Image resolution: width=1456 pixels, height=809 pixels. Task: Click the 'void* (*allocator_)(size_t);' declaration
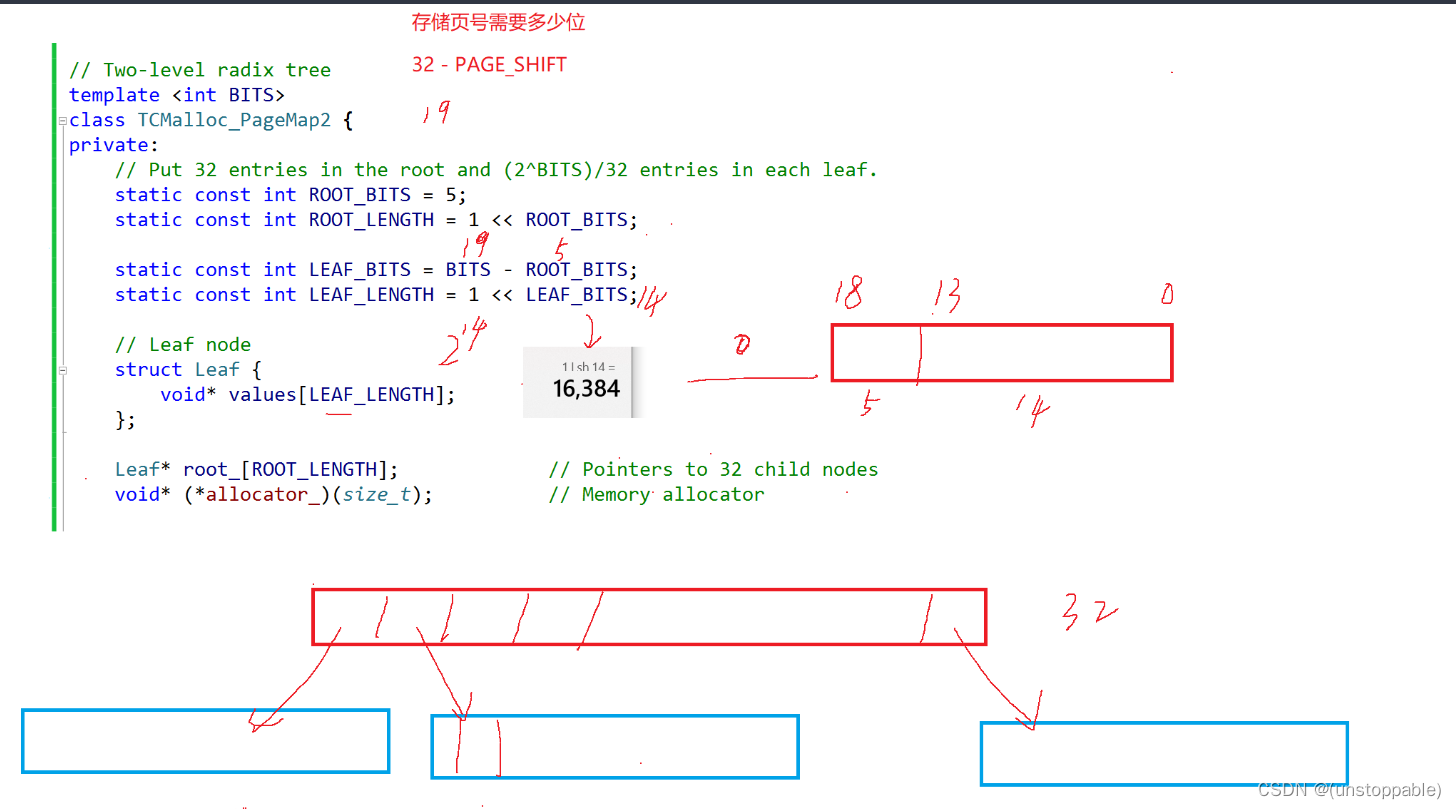point(274,494)
